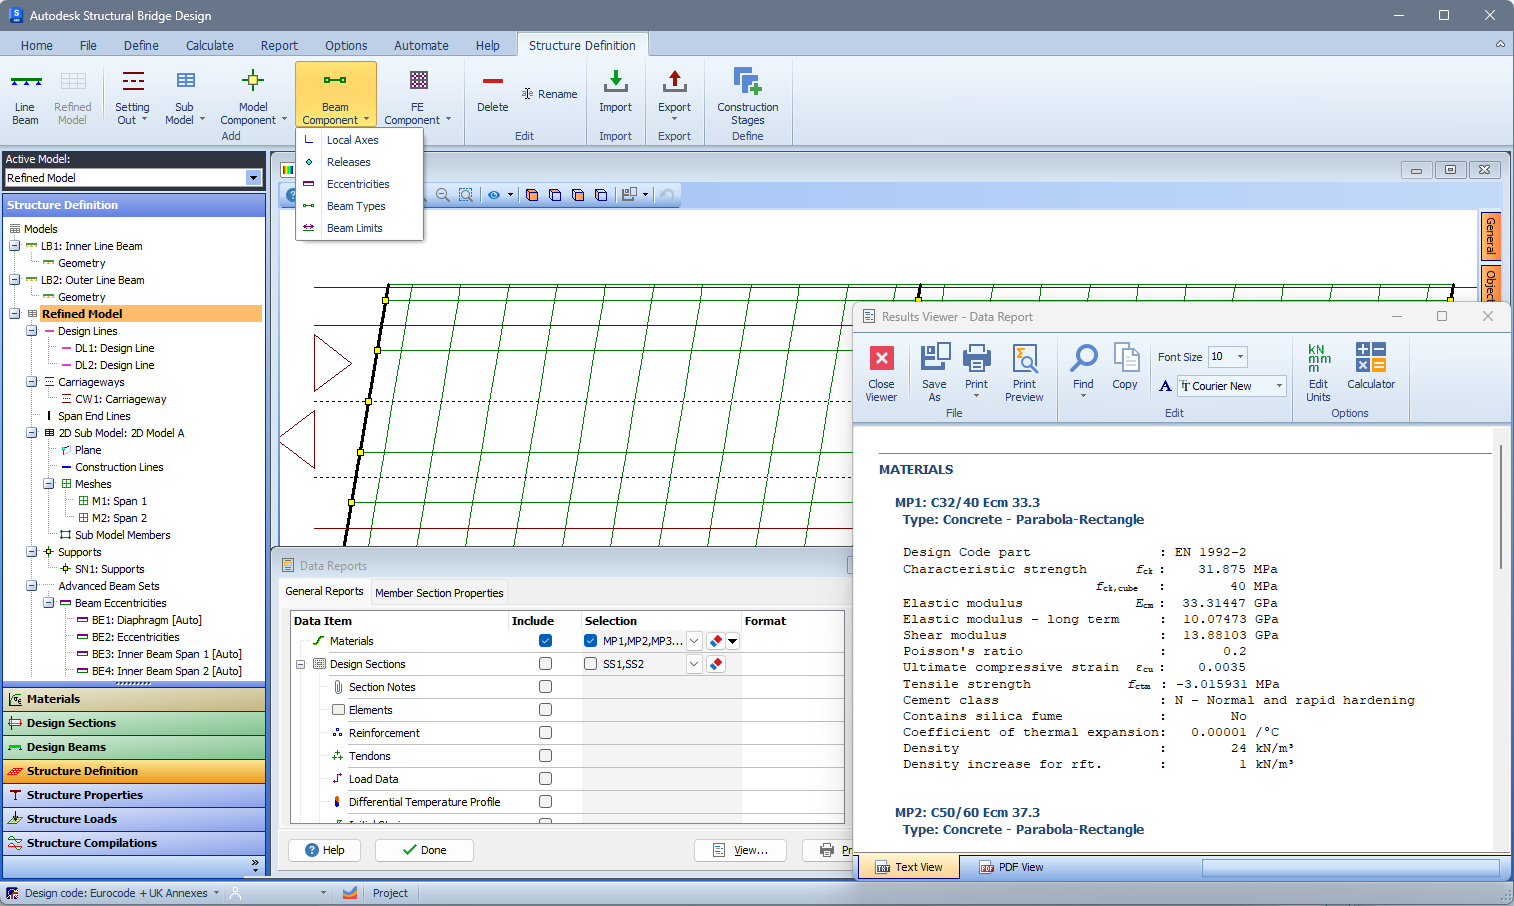Open the Setting Out tool
The image size is (1514, 906).
132,97
